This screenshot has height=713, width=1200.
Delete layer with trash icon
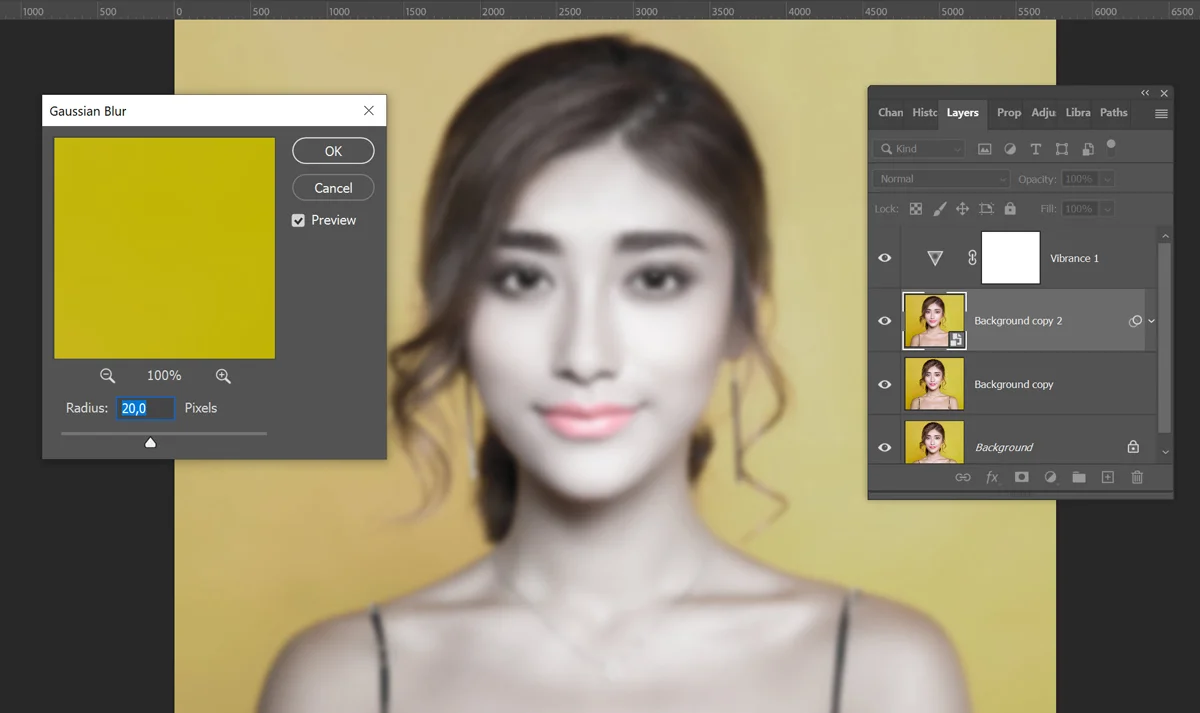[x=1137, y=478]
